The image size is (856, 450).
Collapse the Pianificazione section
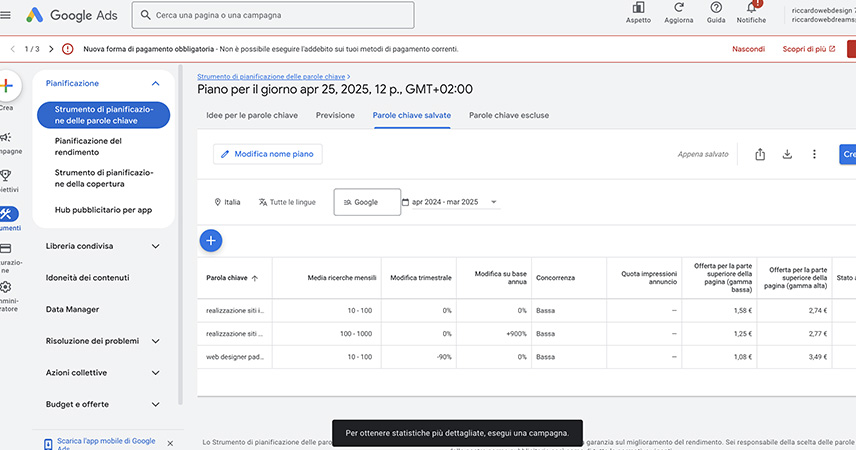click(x=155, y=84)
